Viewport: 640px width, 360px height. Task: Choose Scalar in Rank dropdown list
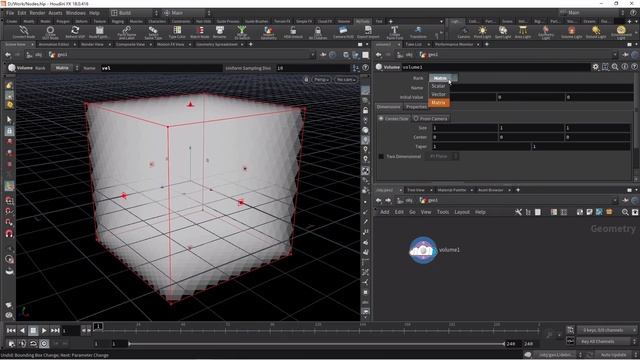point(439,86)
